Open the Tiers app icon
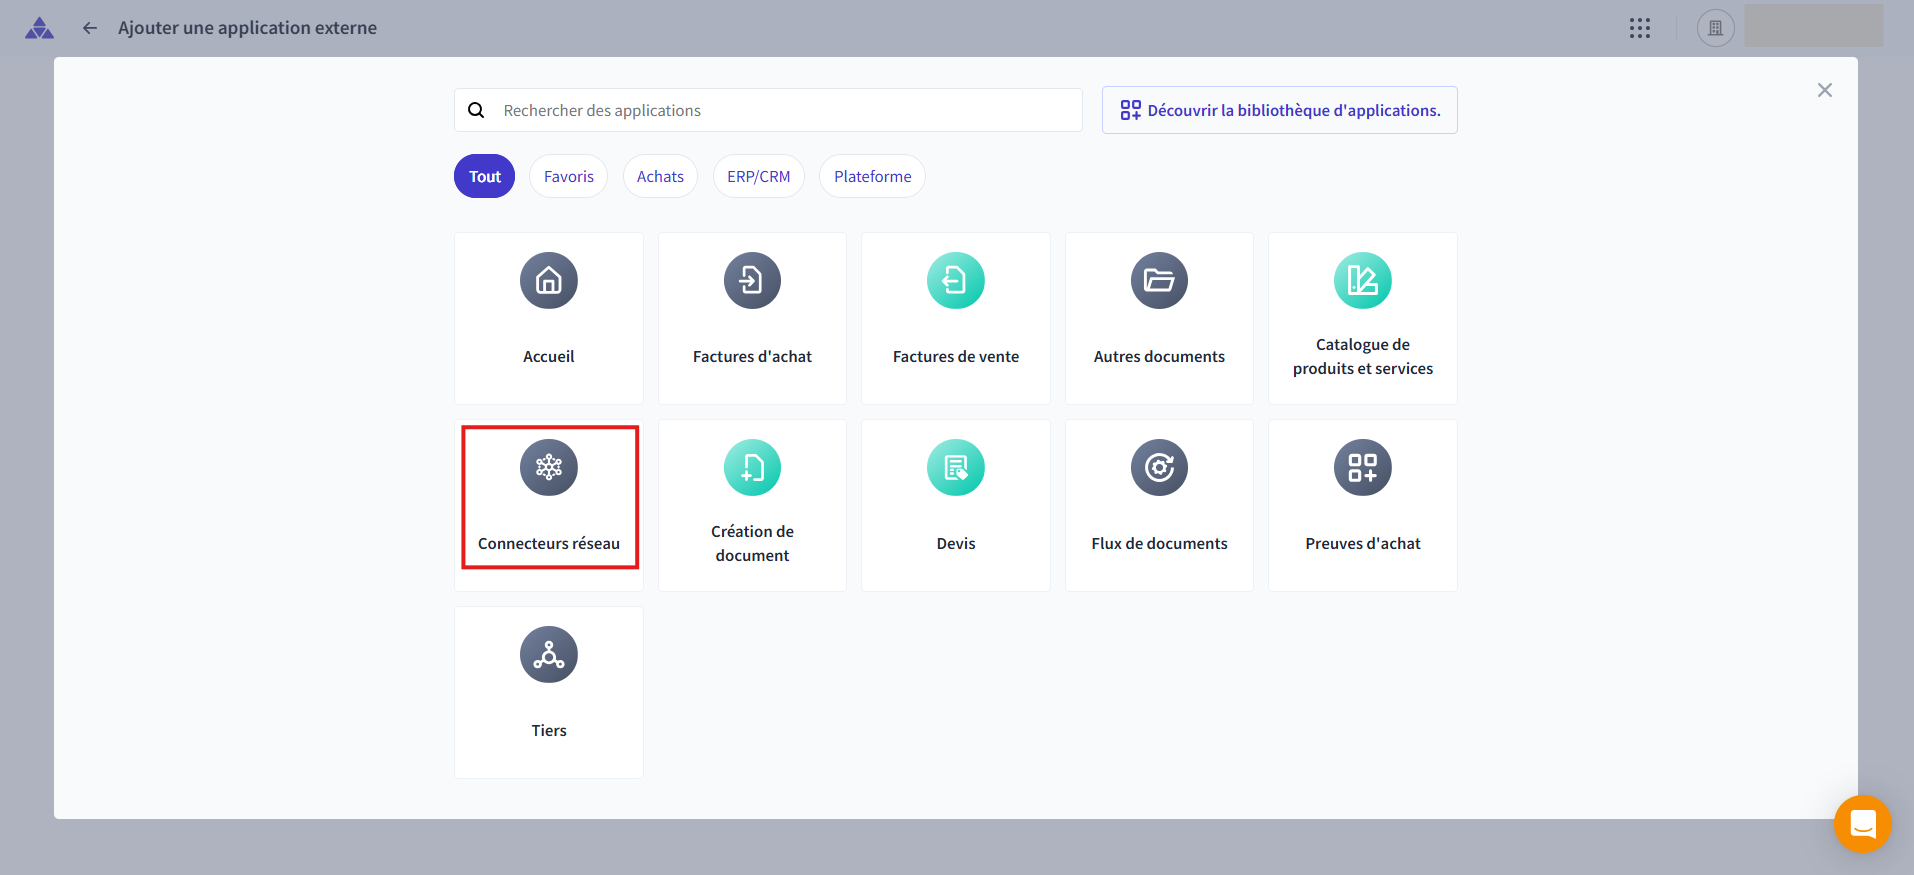Viewport: 1914px width, 875px height. pos(548,655)
